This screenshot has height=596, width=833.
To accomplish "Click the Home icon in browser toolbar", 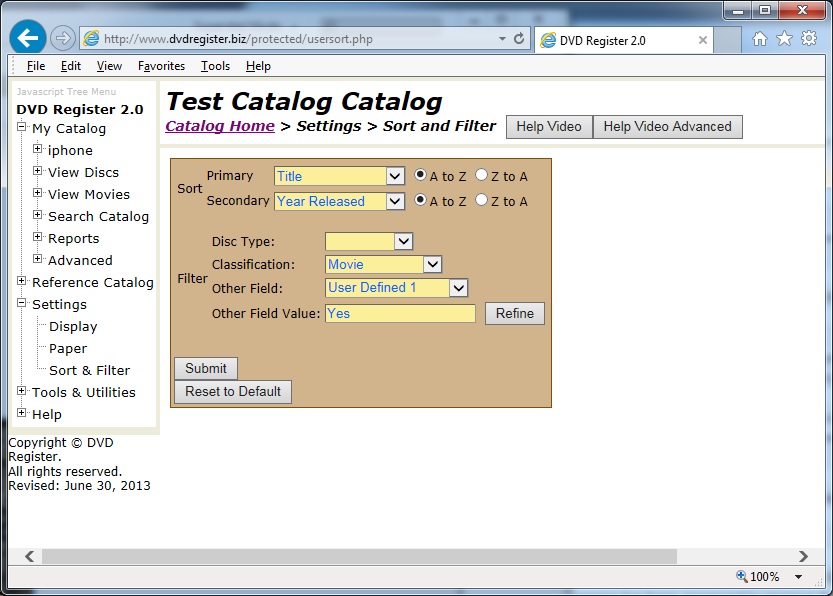I will point(760,38).
